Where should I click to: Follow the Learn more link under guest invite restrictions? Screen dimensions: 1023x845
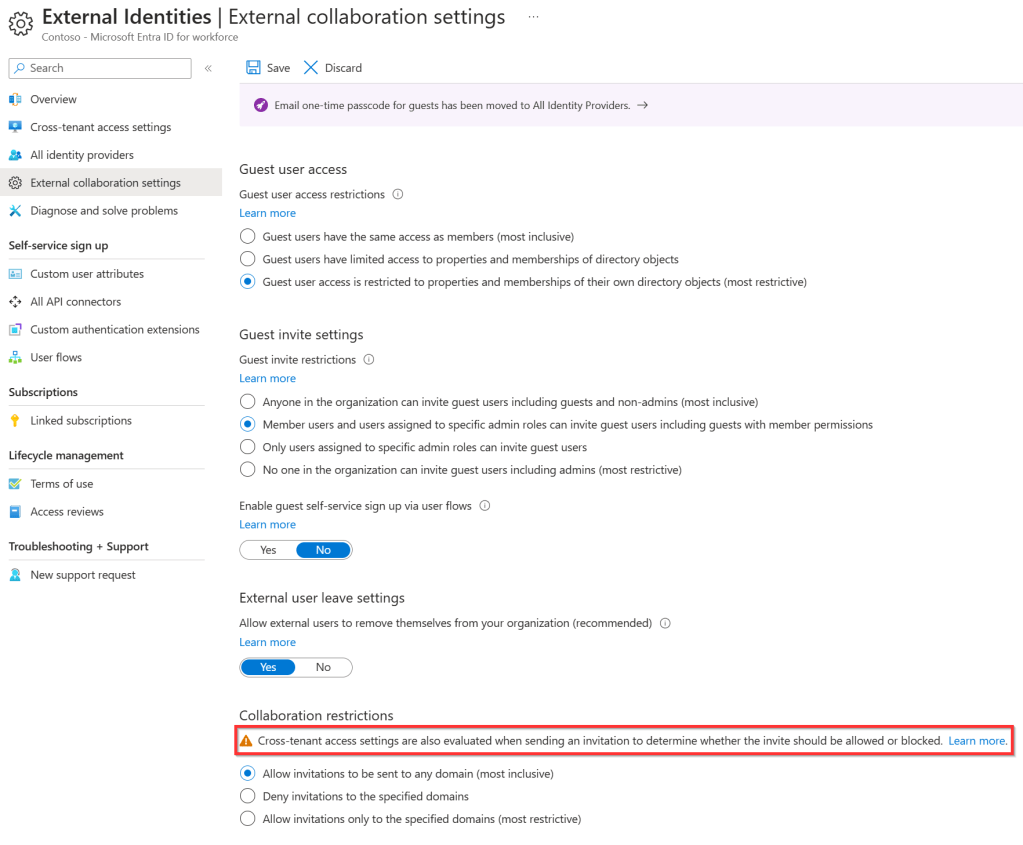(x=267, y=378)
